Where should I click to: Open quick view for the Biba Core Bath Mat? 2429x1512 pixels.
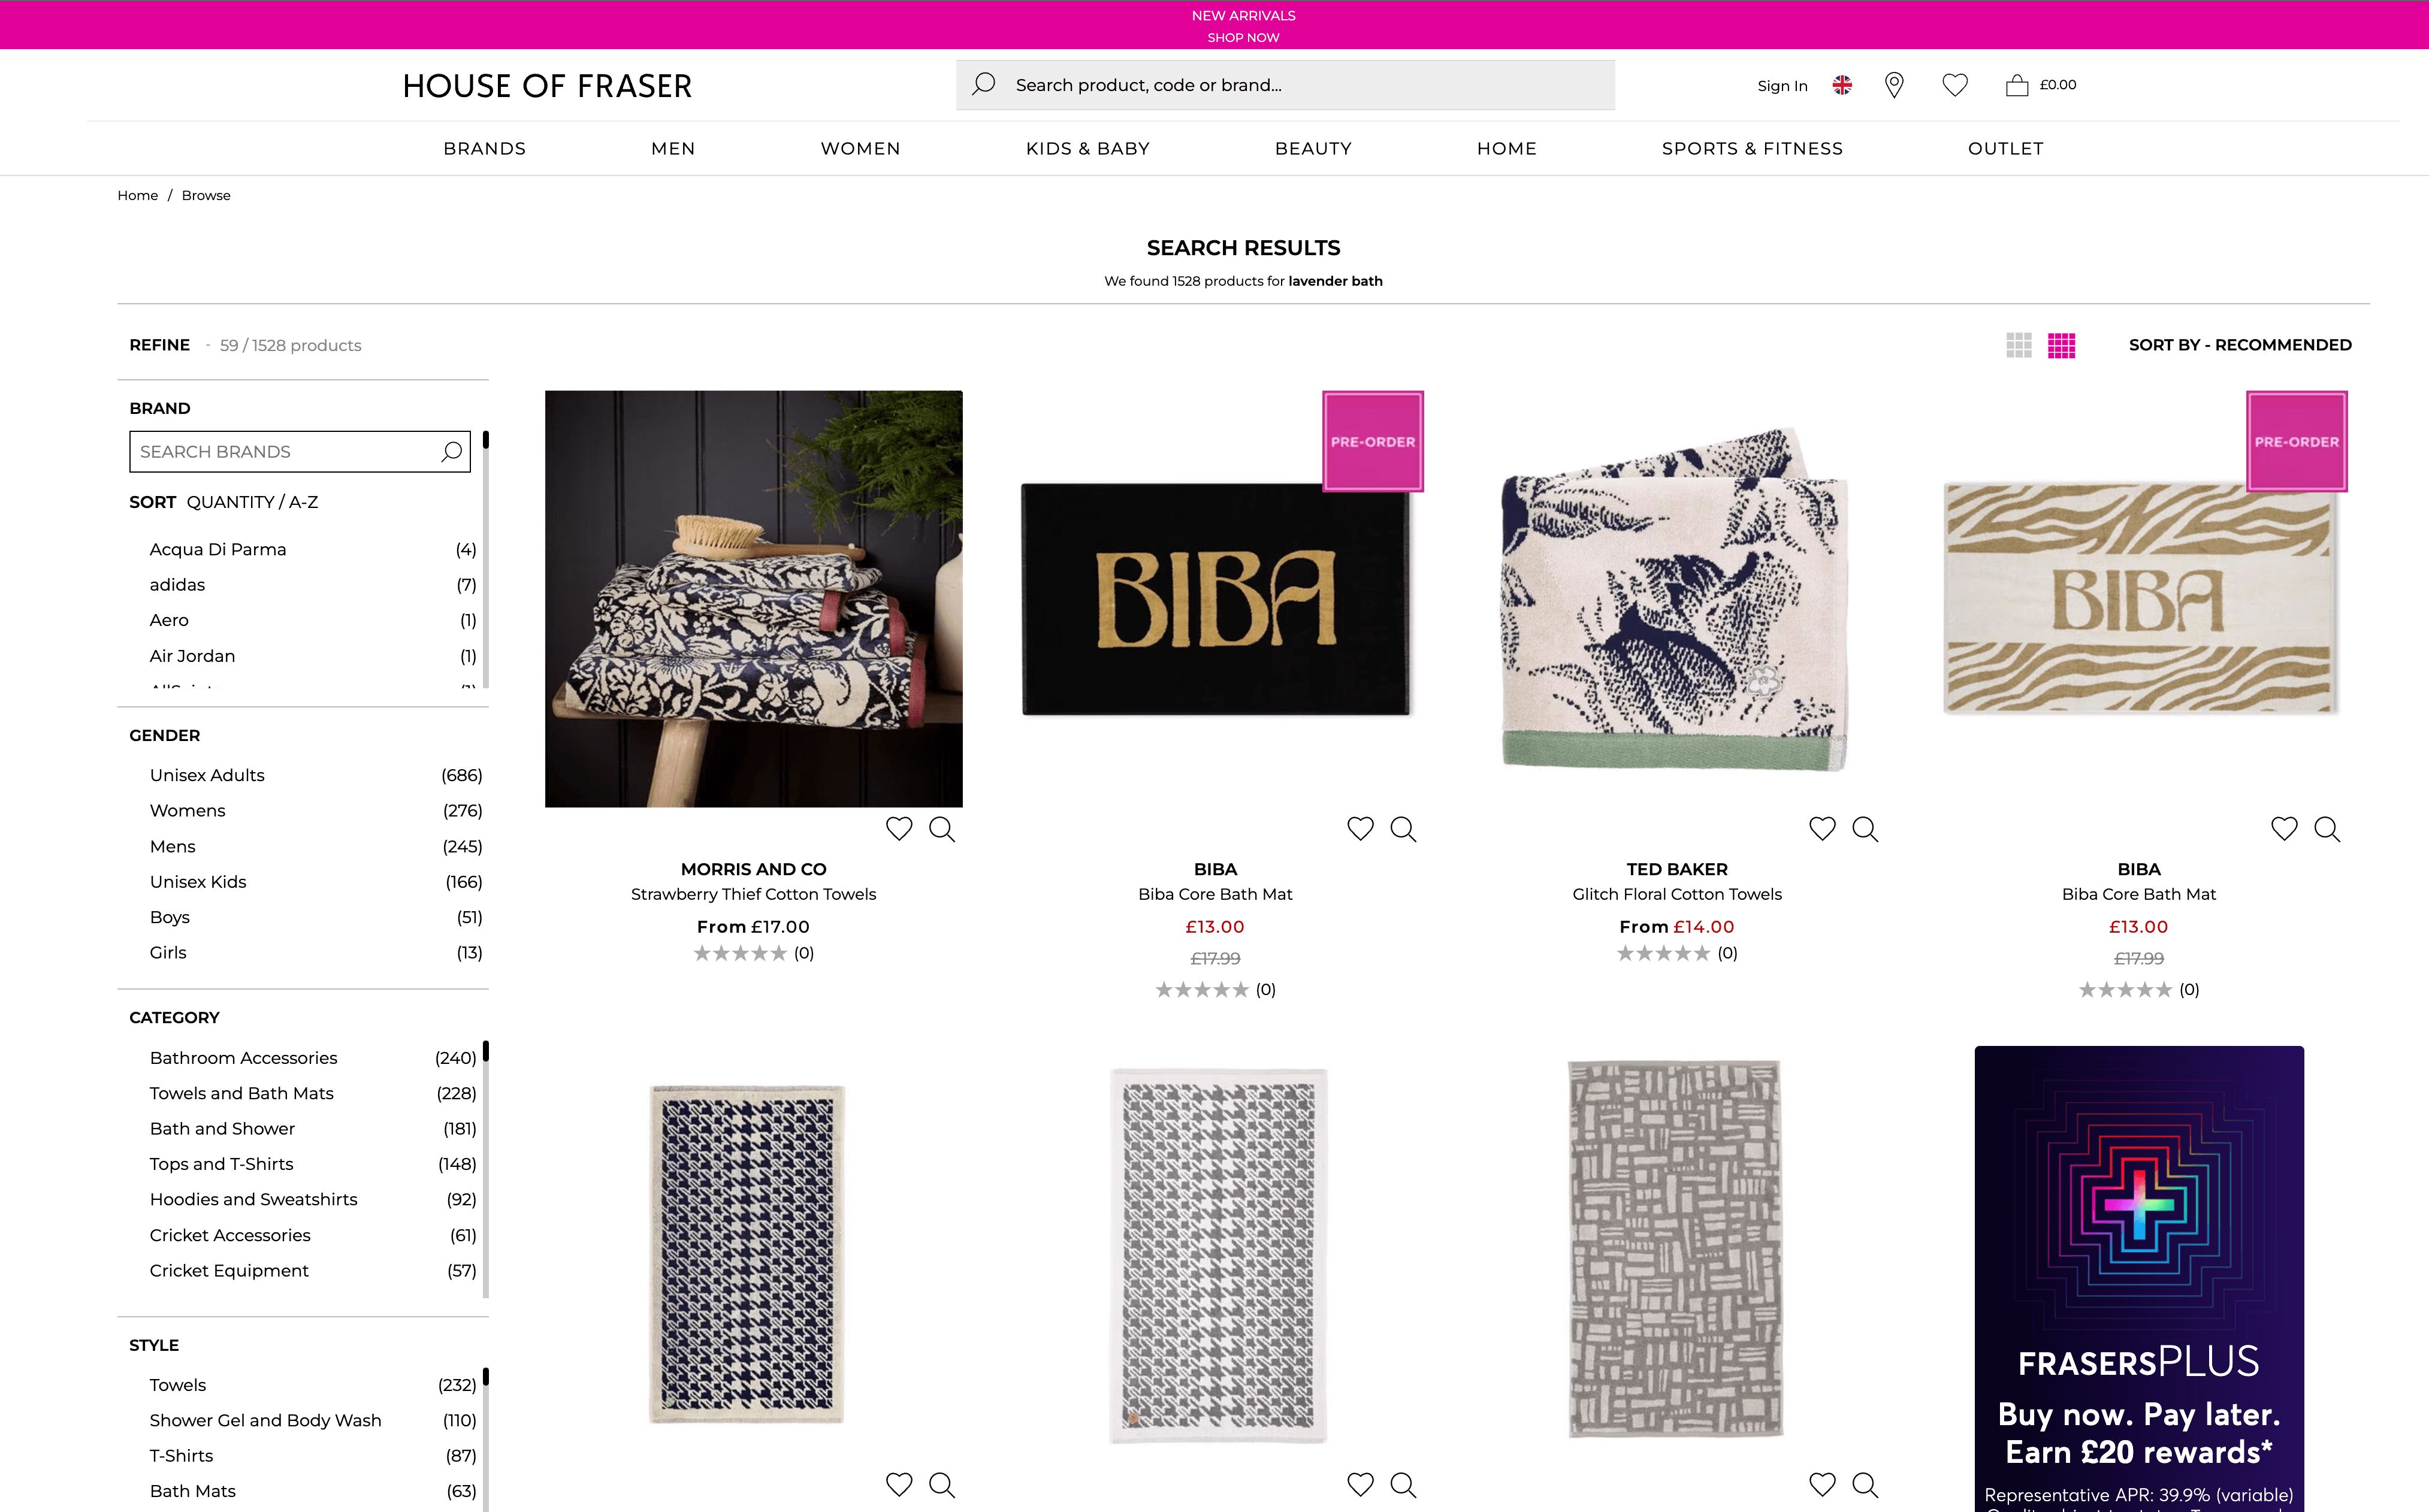(1403, 829)
